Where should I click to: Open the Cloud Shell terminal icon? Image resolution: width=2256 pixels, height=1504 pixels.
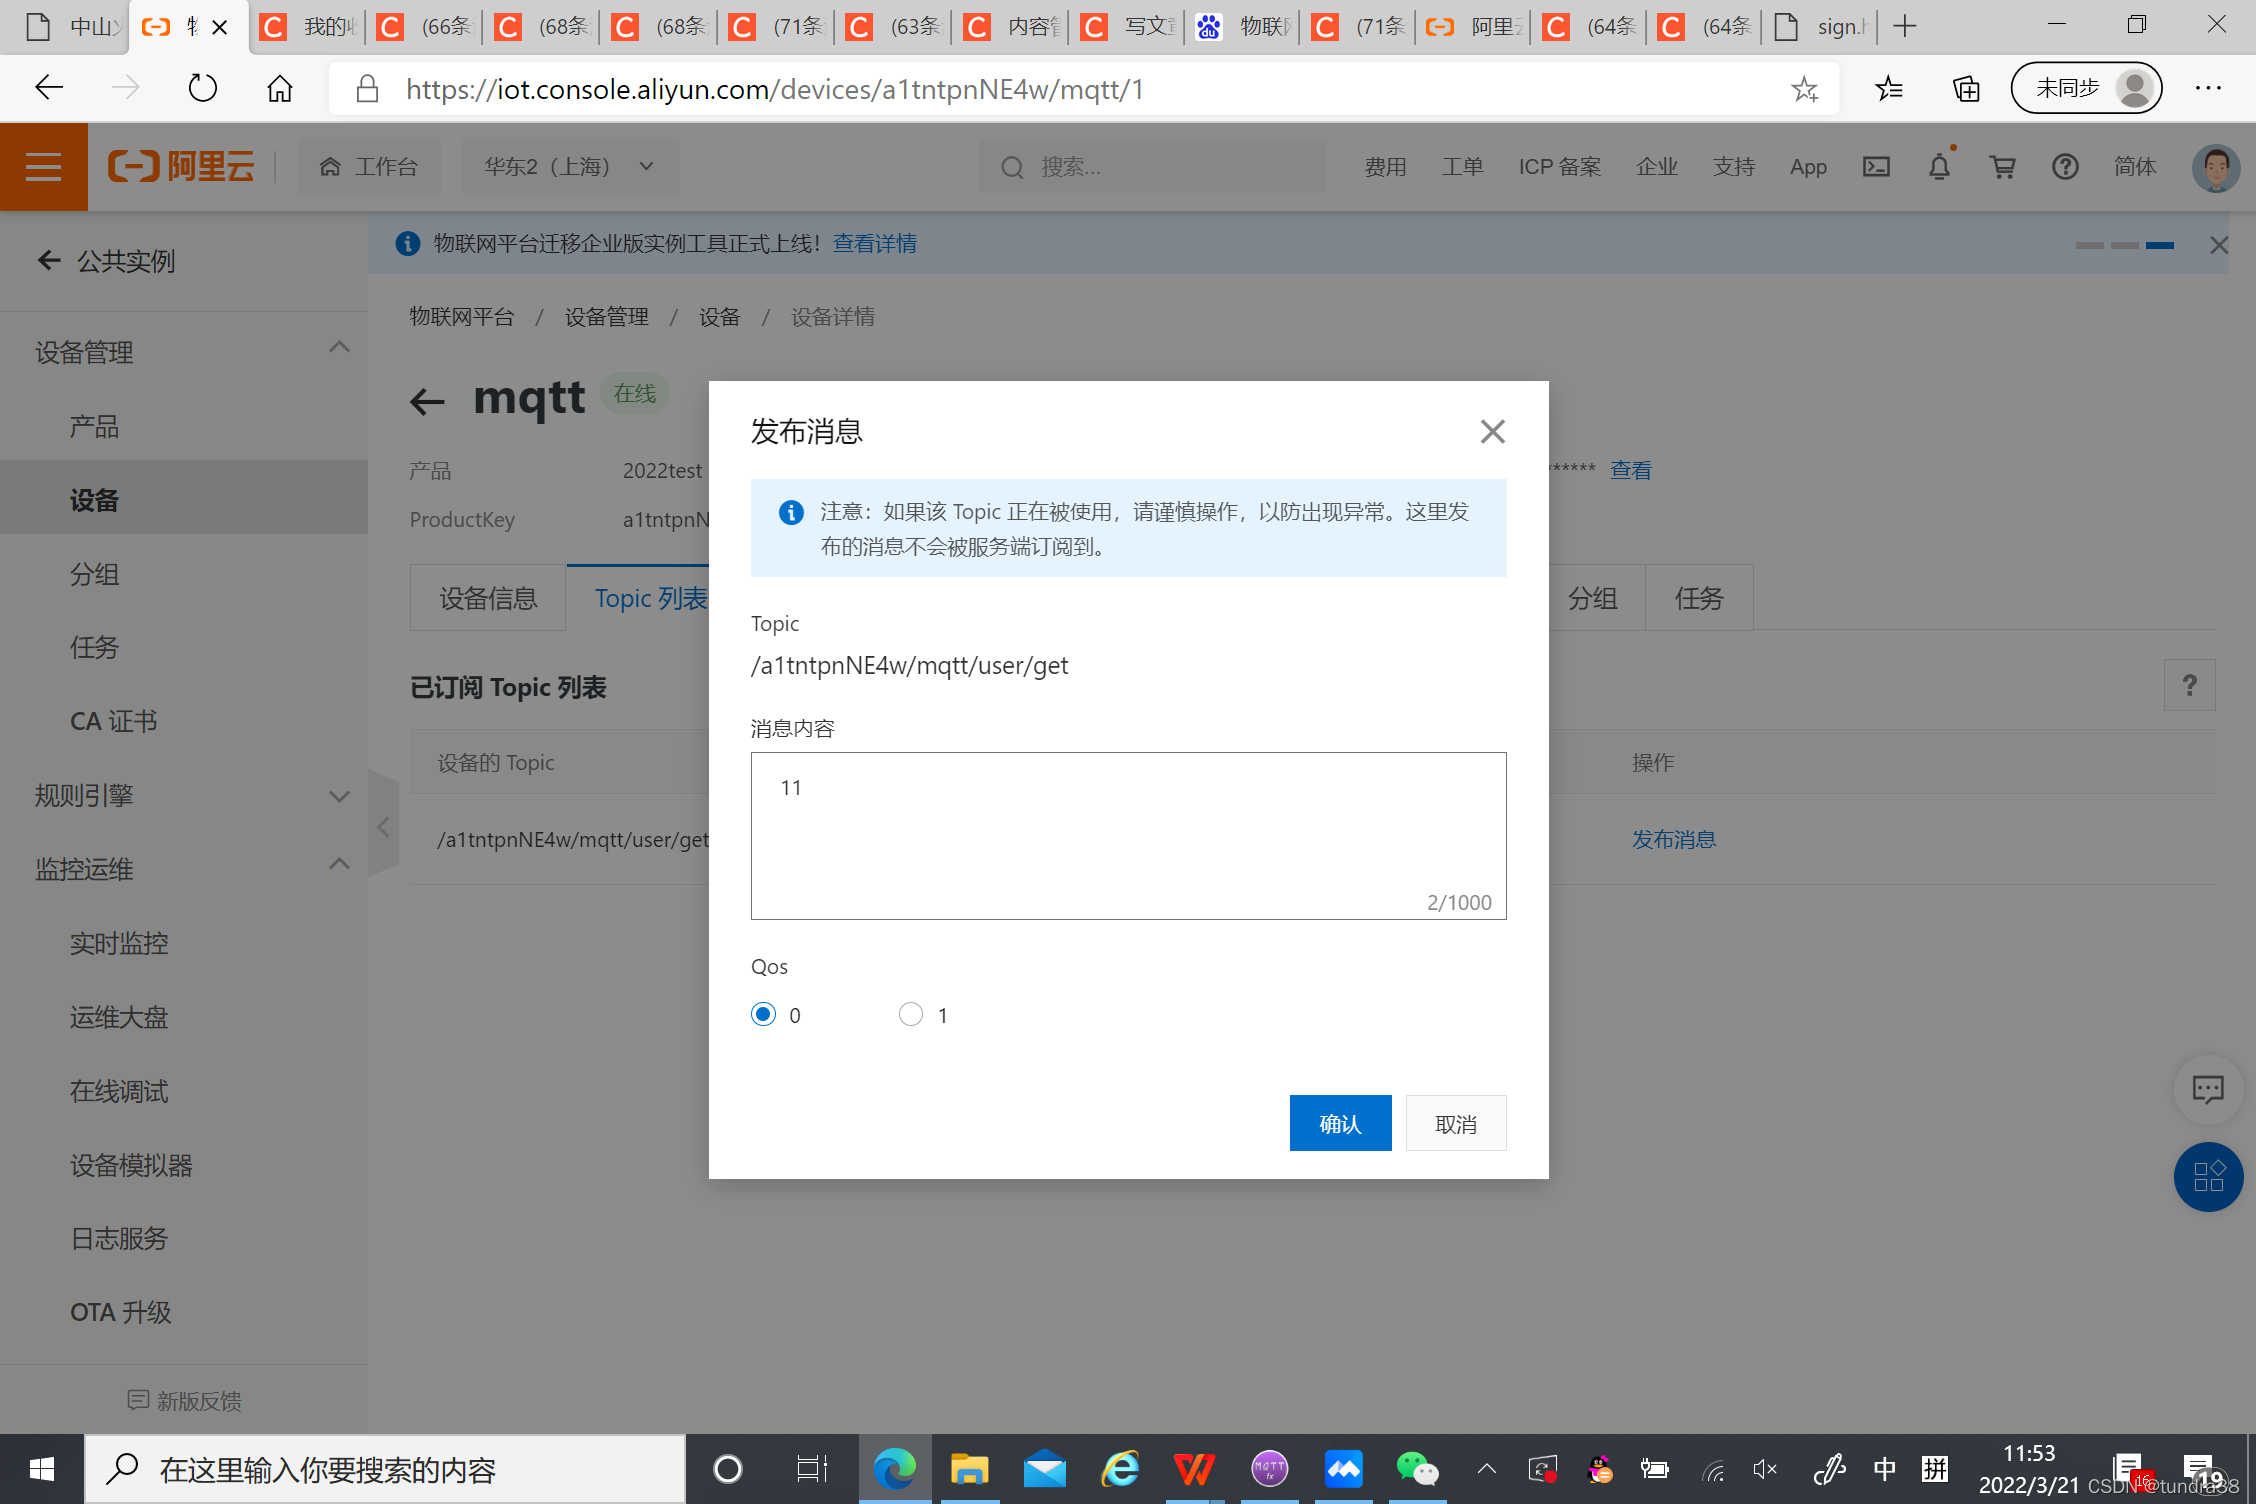tap(1876, 167)
